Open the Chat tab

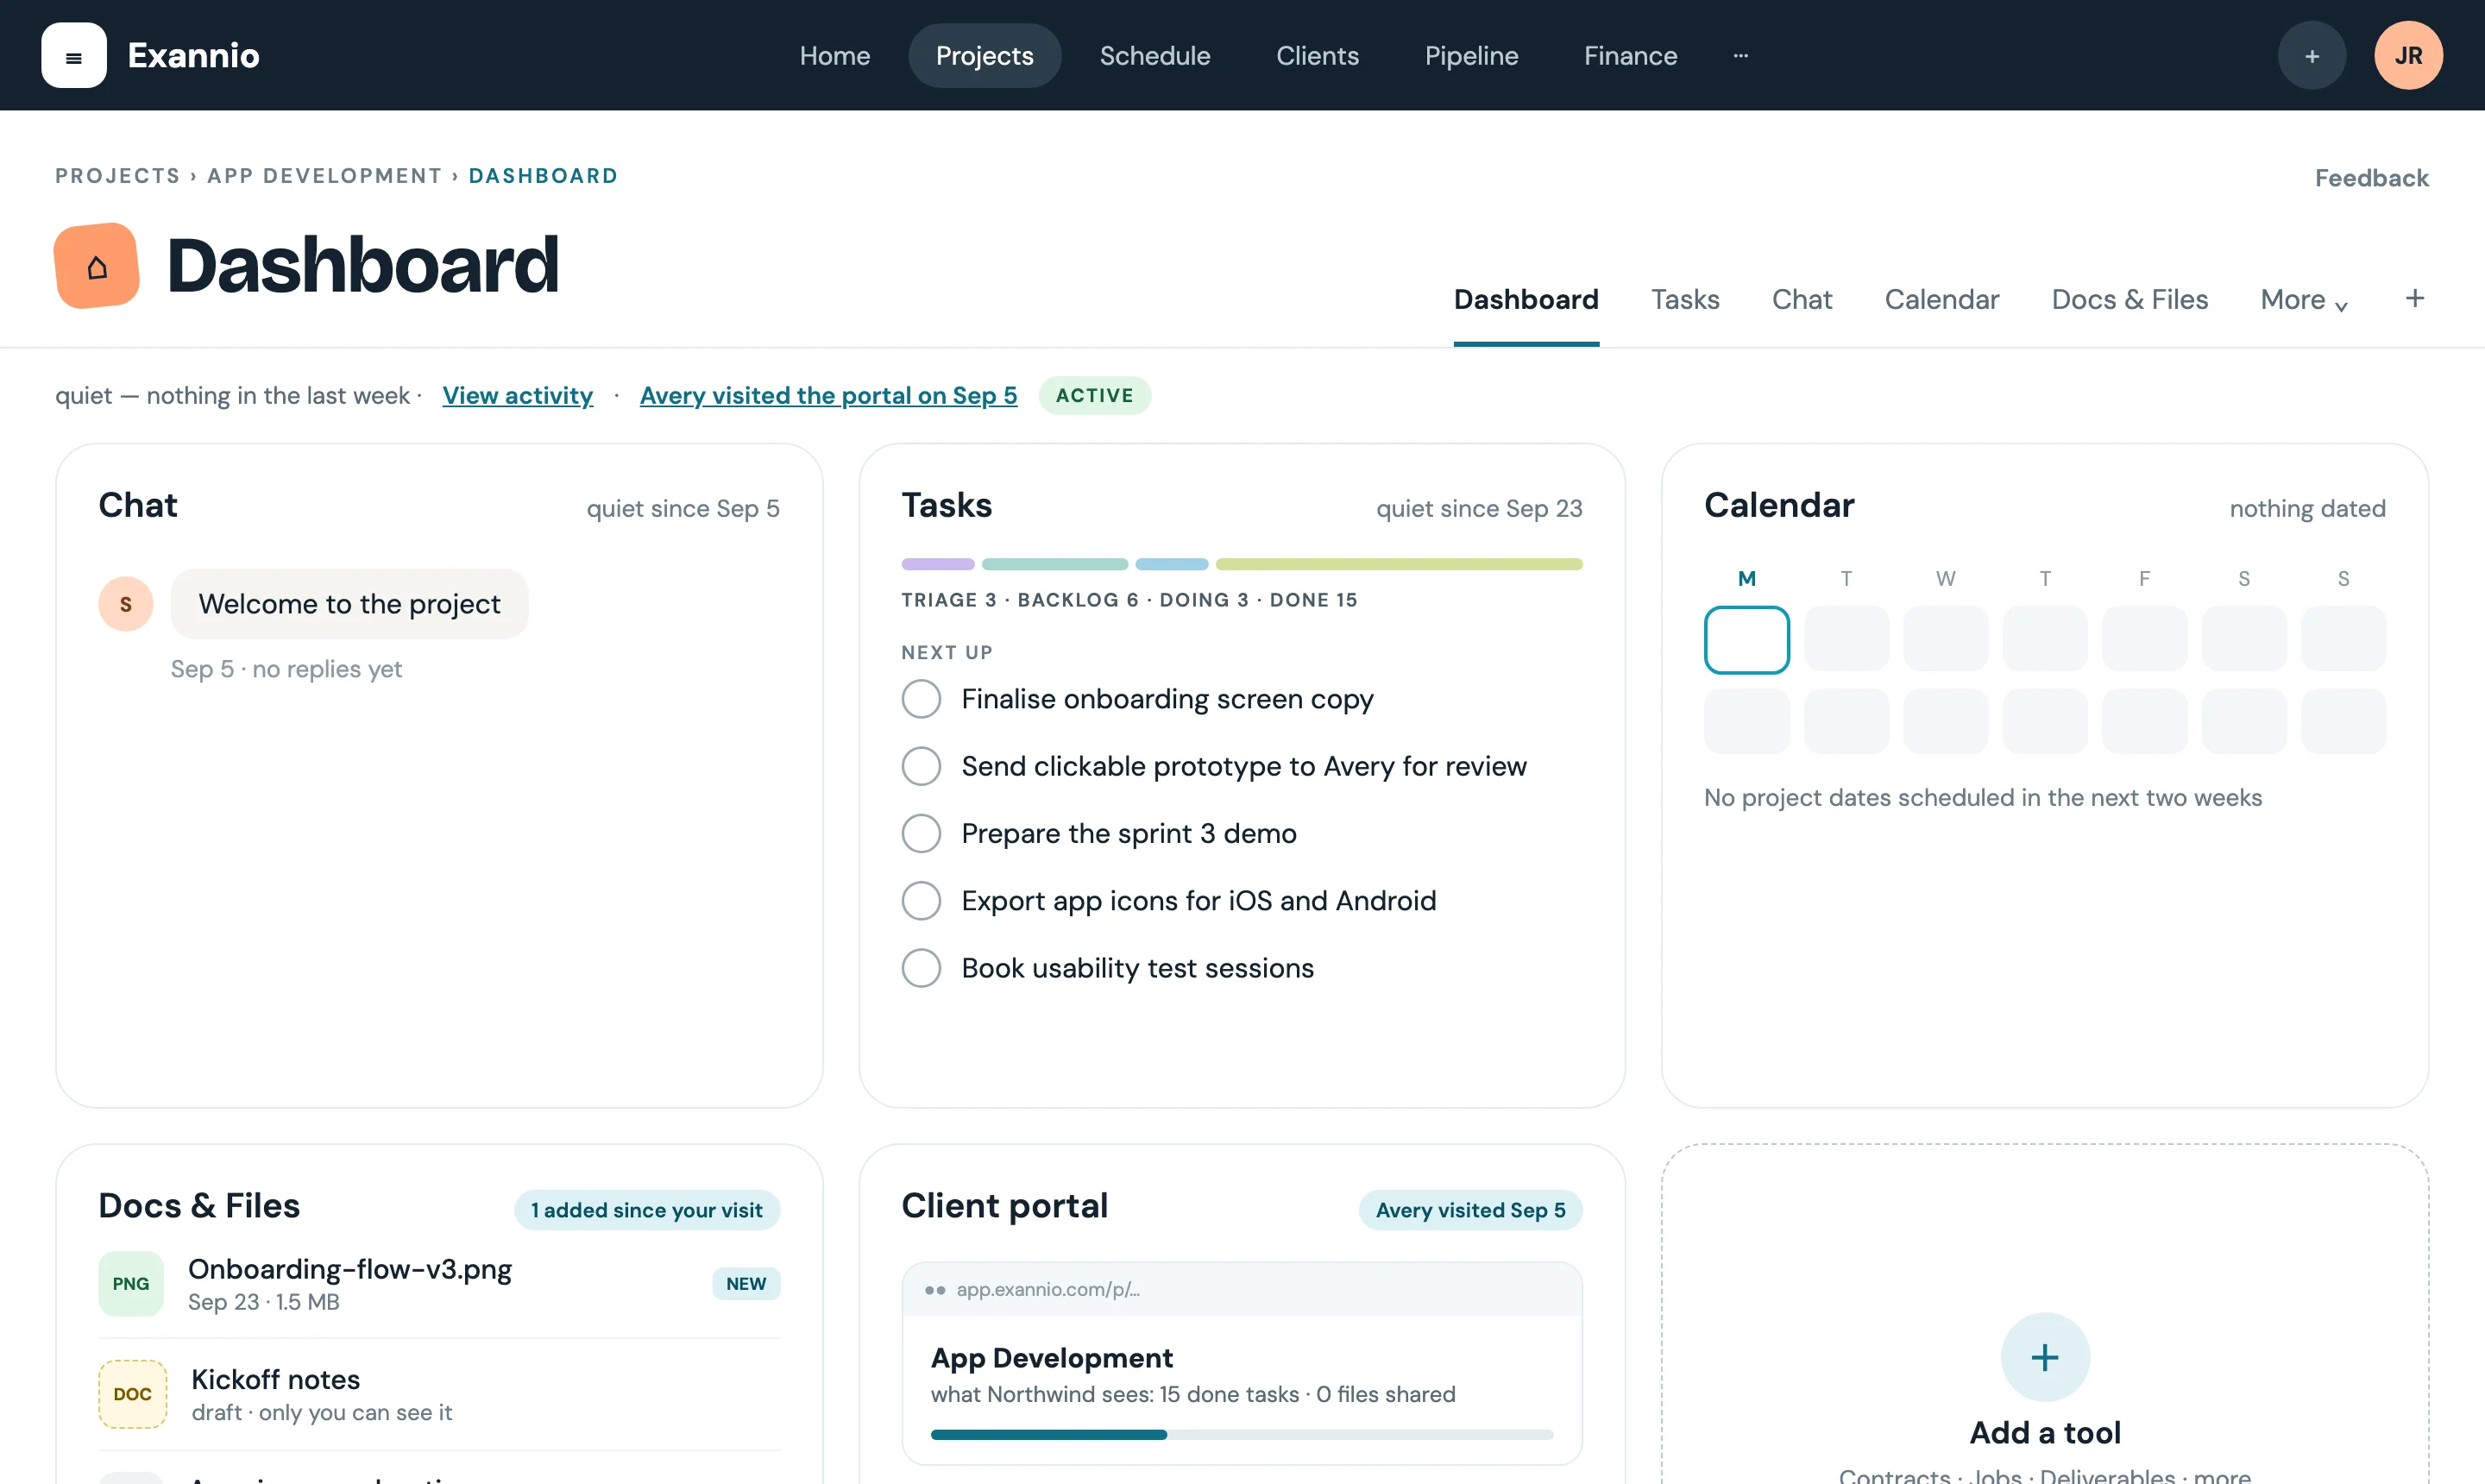[x=1802, y=300]
